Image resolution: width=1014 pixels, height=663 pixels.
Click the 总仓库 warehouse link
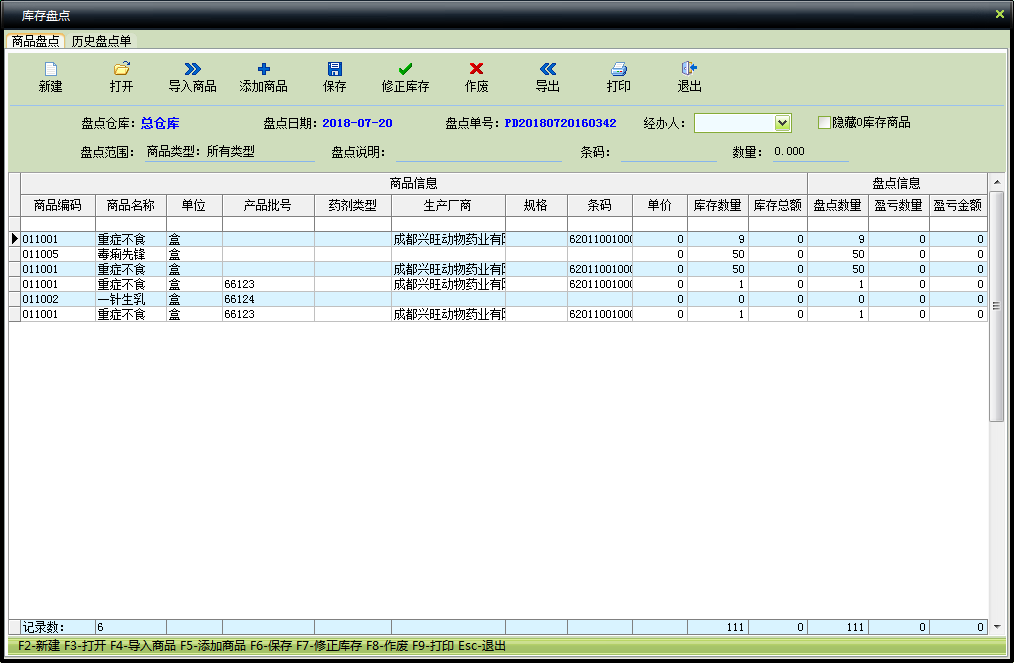click(x=160, y=123)
